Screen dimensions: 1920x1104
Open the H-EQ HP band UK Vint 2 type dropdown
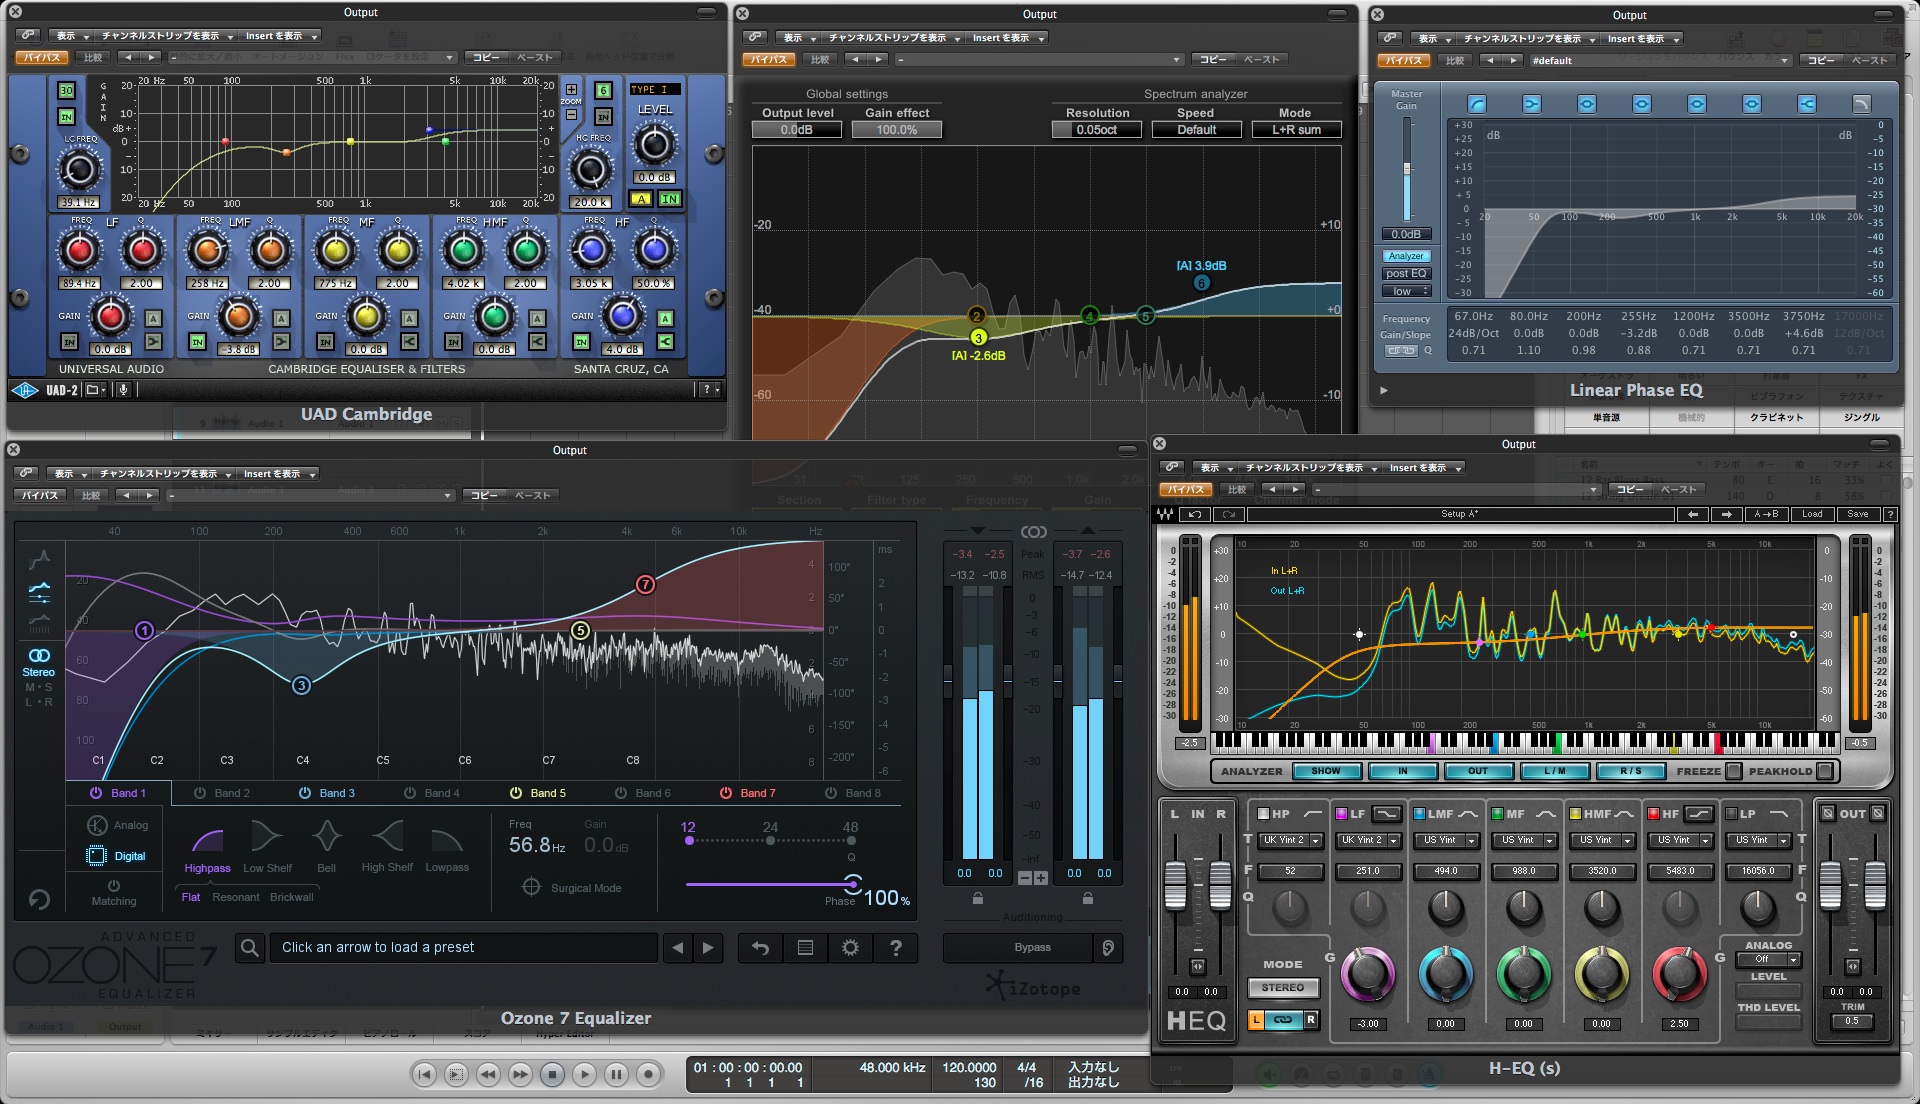coord(1290,841)
